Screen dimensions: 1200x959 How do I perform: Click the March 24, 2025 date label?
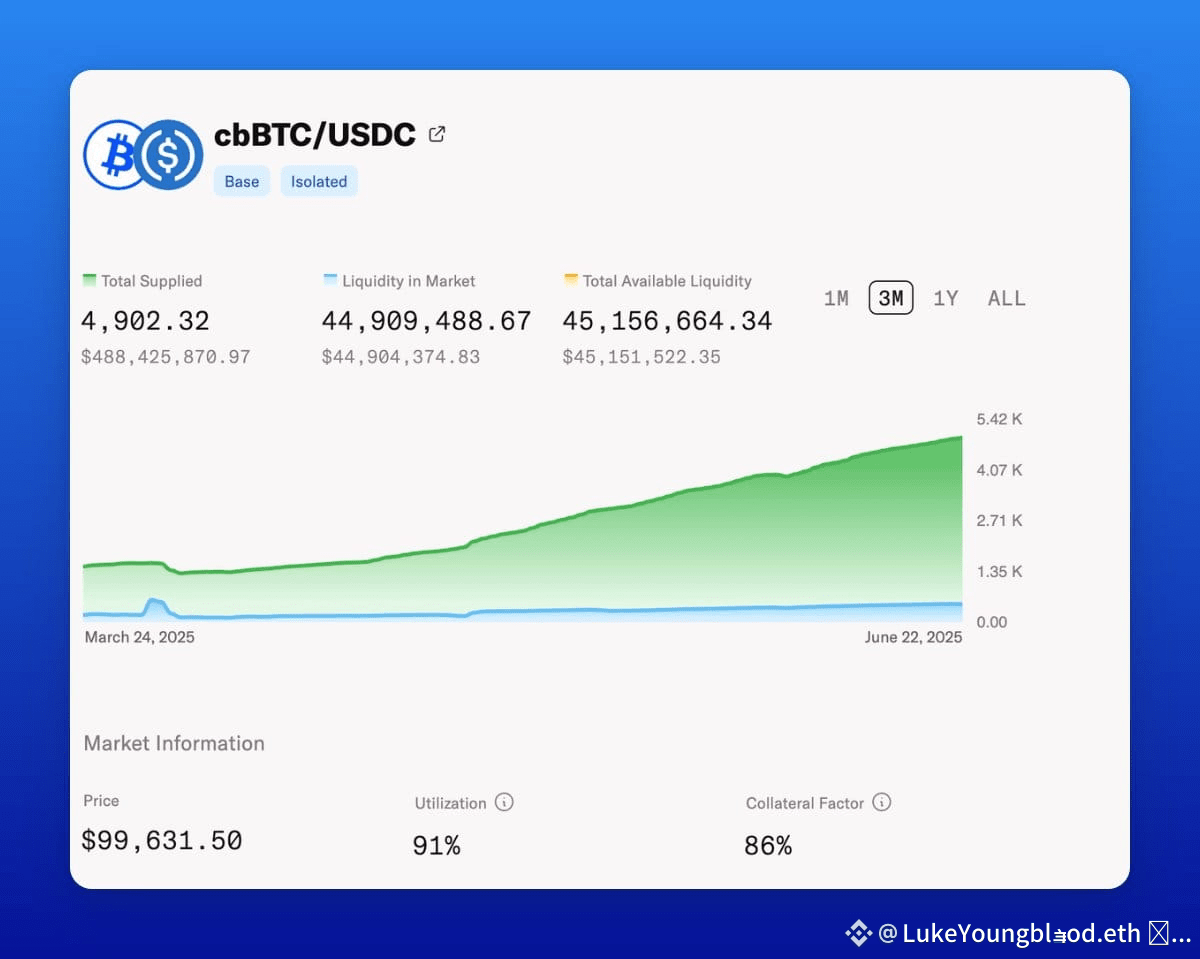click(140, 637)
